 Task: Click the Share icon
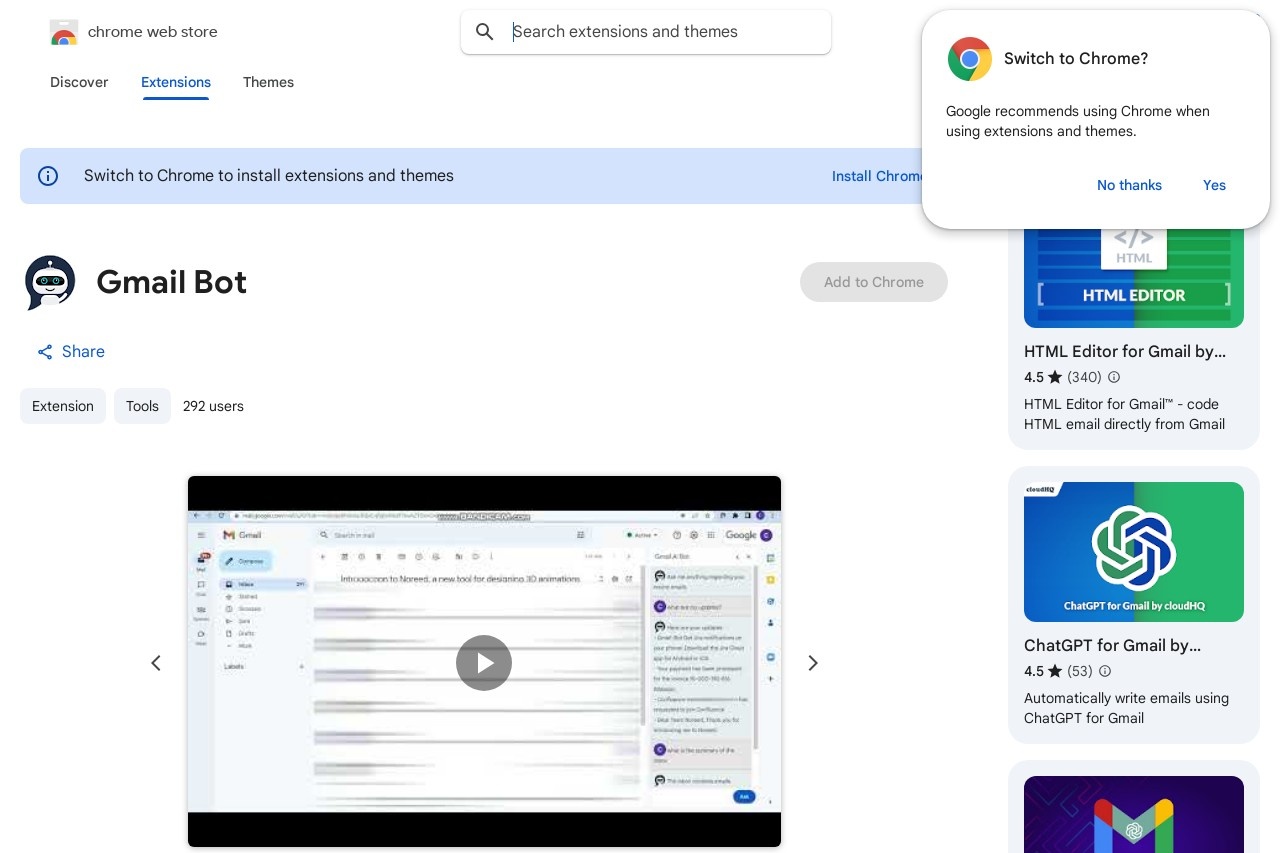coord(45,352)
